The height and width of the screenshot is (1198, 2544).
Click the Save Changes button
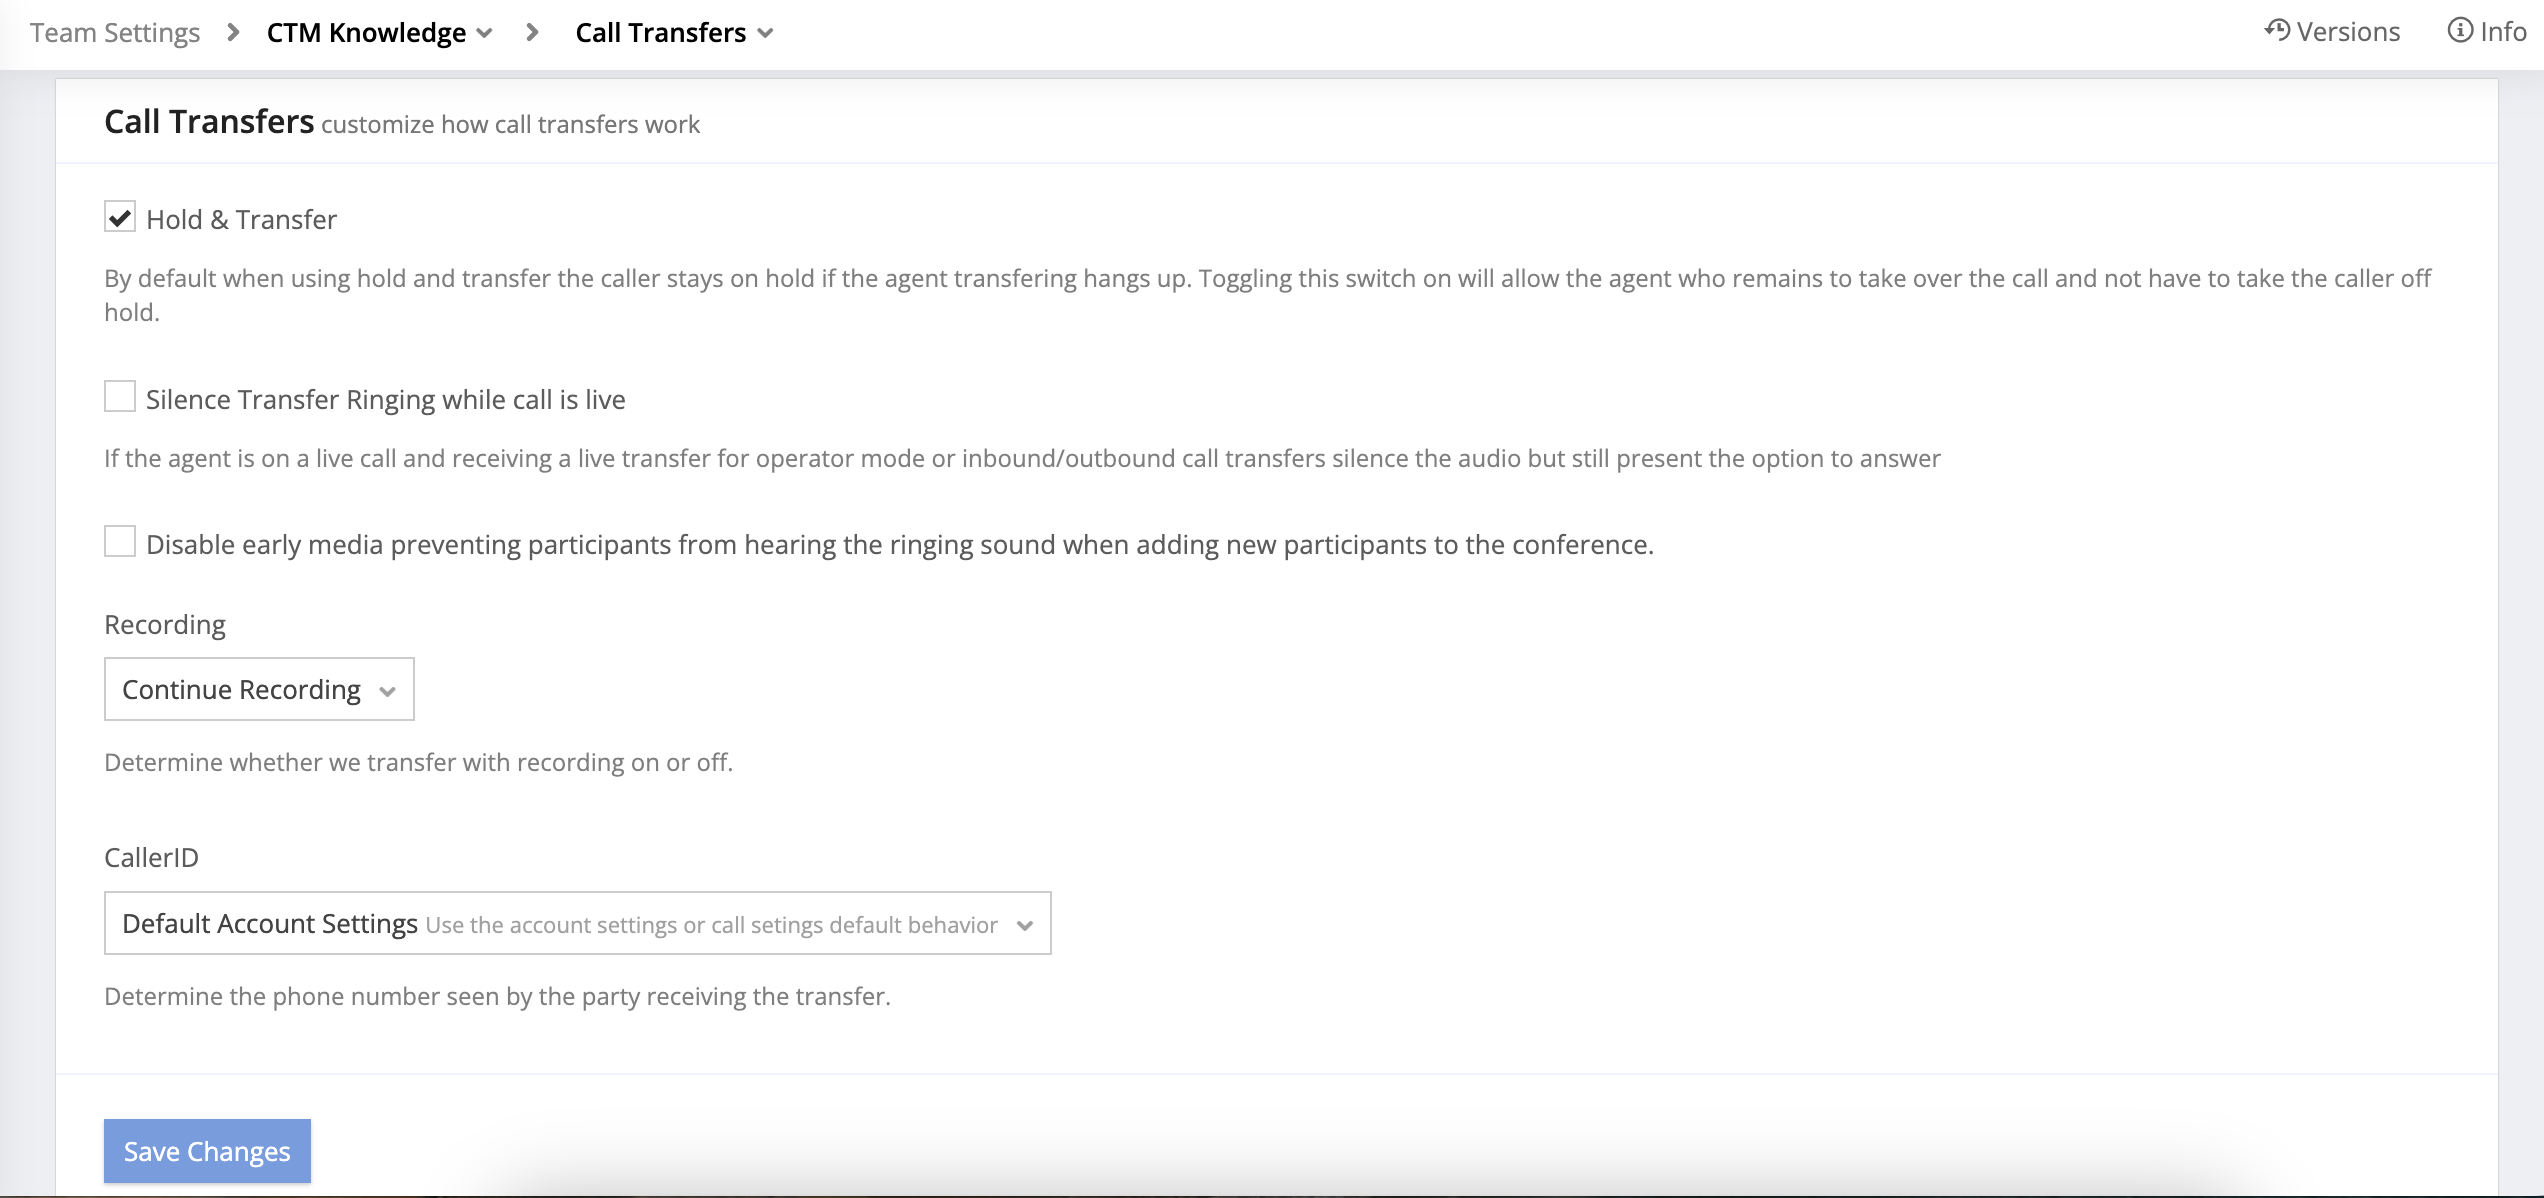(x=207, y=1151)
